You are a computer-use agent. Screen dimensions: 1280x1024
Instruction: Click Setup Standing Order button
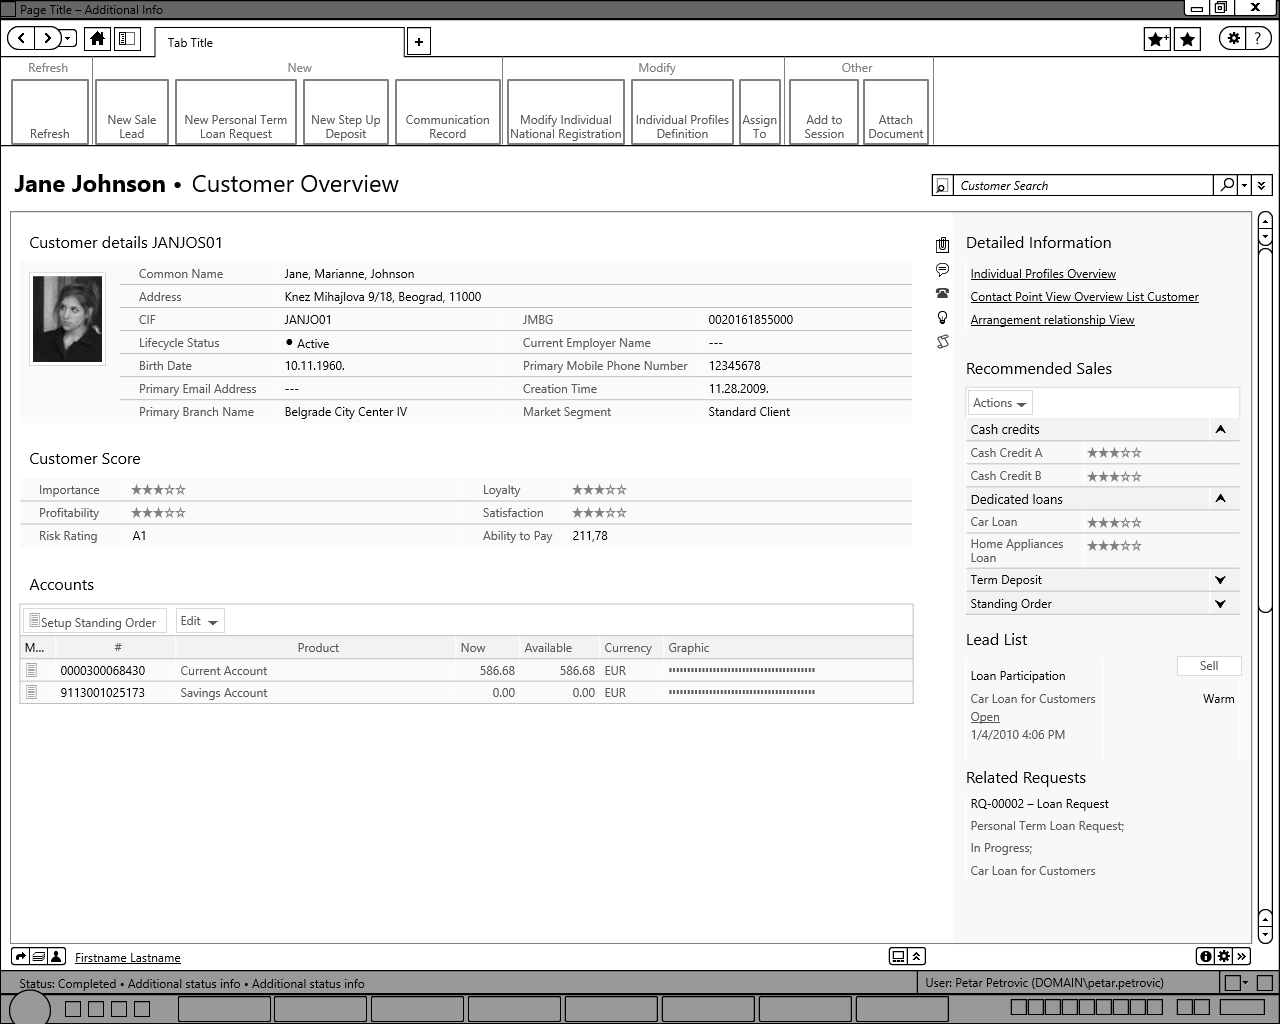(94, 622)
